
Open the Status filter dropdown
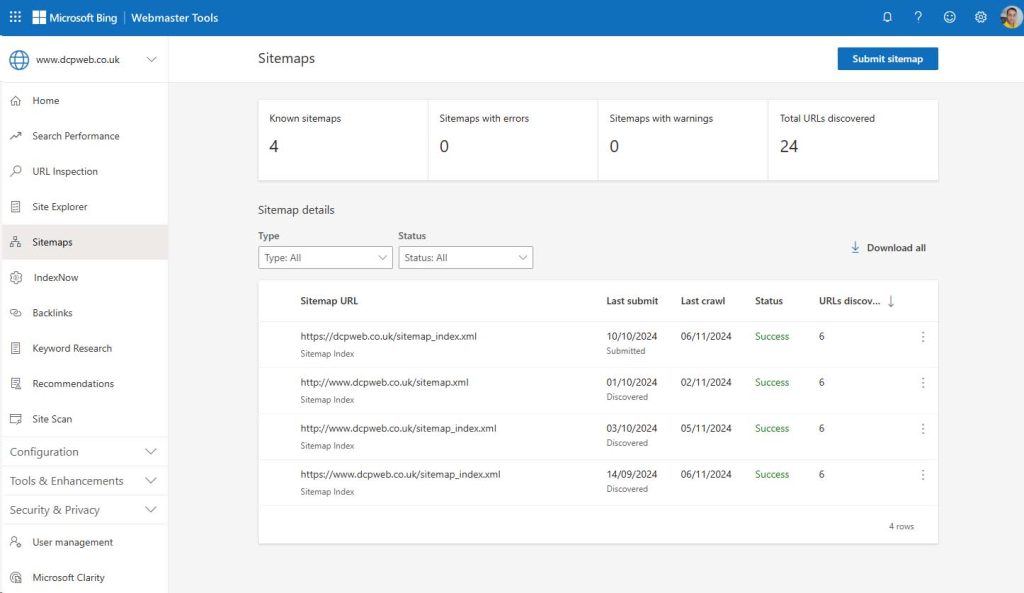coord(465,257)
